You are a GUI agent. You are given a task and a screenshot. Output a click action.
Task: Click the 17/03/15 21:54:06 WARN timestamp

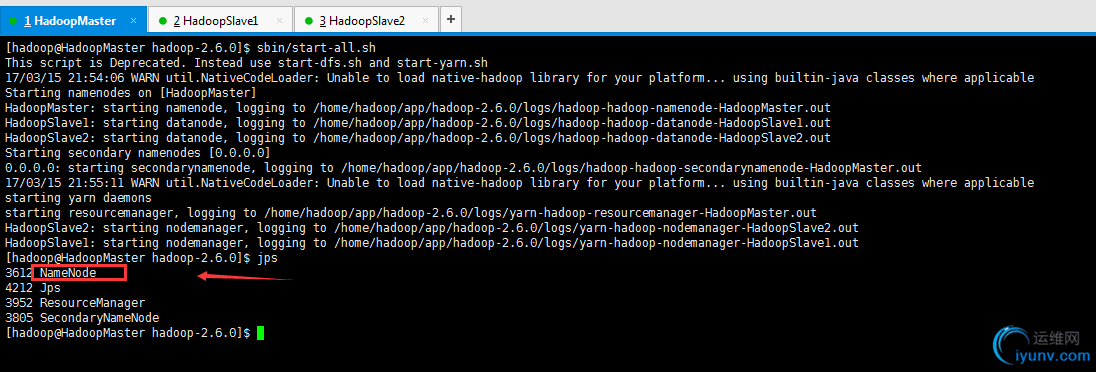(64, 78)
